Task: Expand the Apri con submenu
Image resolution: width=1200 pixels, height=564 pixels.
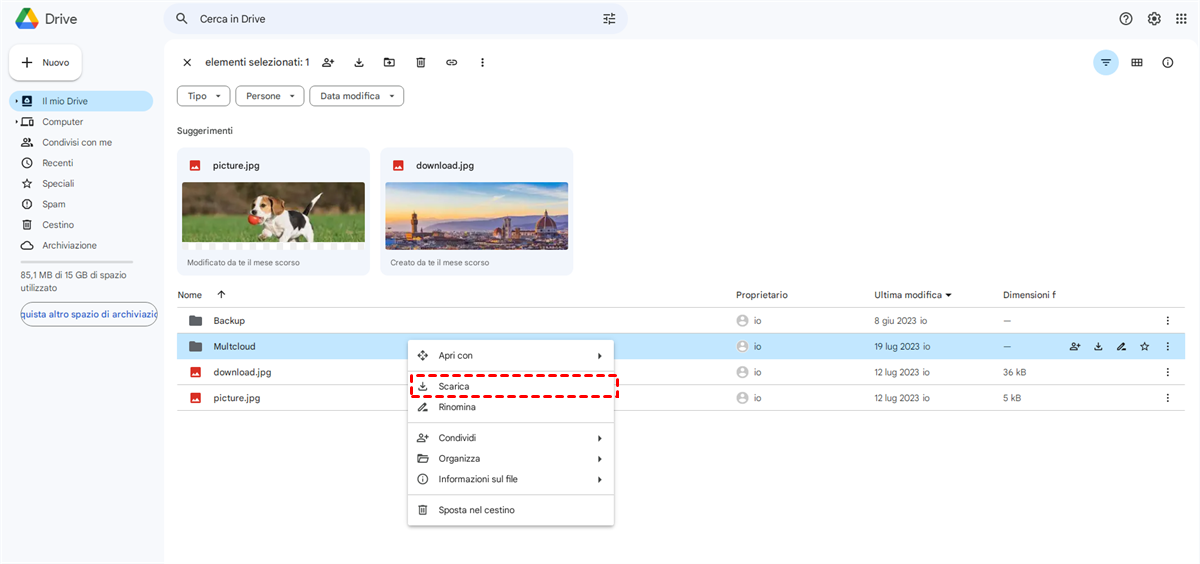Action: click(x=511, y=355)
